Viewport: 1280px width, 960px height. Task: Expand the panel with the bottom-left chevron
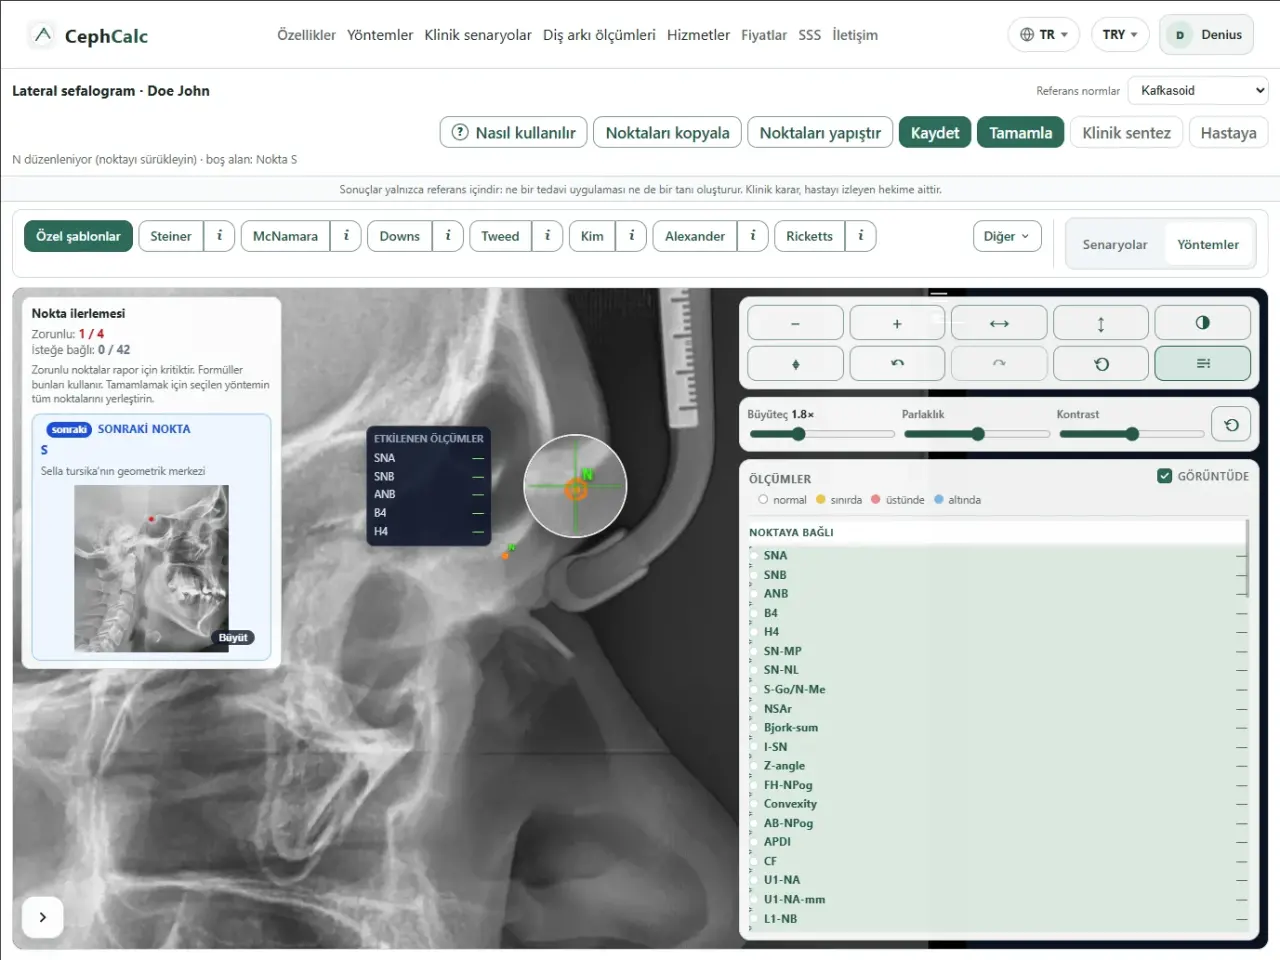coord(43,917)
